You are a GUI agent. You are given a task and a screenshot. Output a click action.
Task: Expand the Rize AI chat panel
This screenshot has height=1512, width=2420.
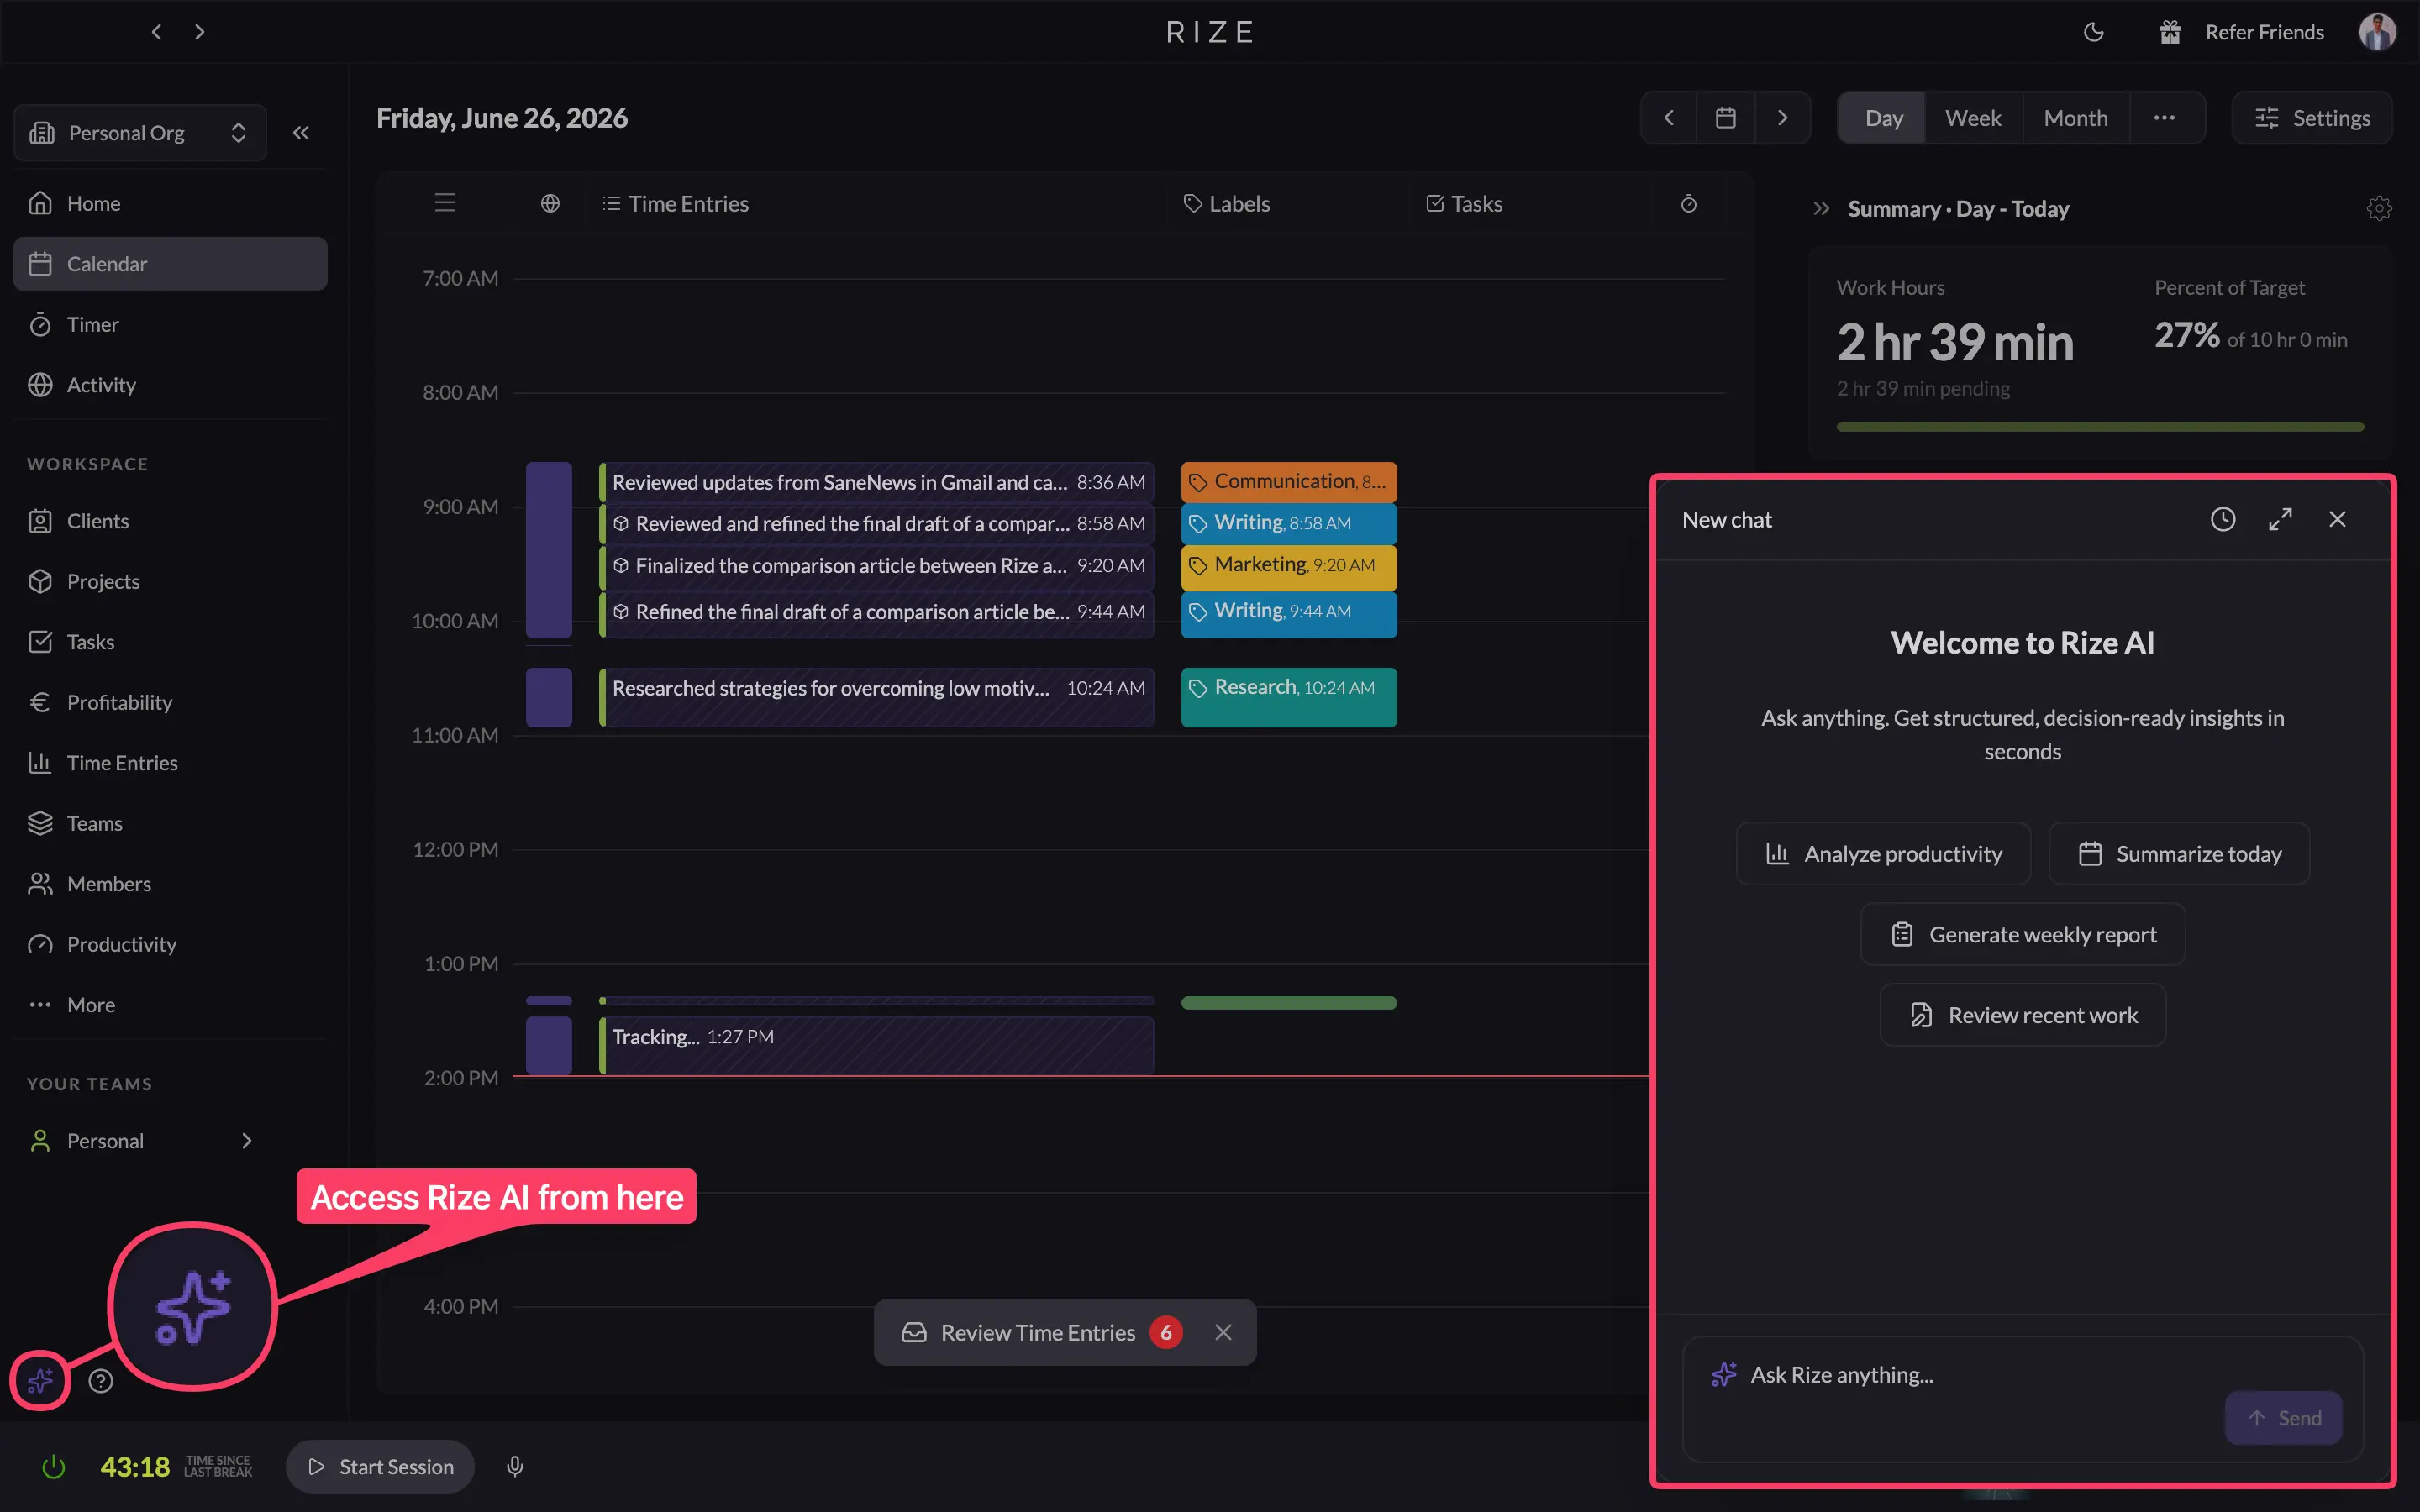pyautogui.click(x=2280, y=519)
